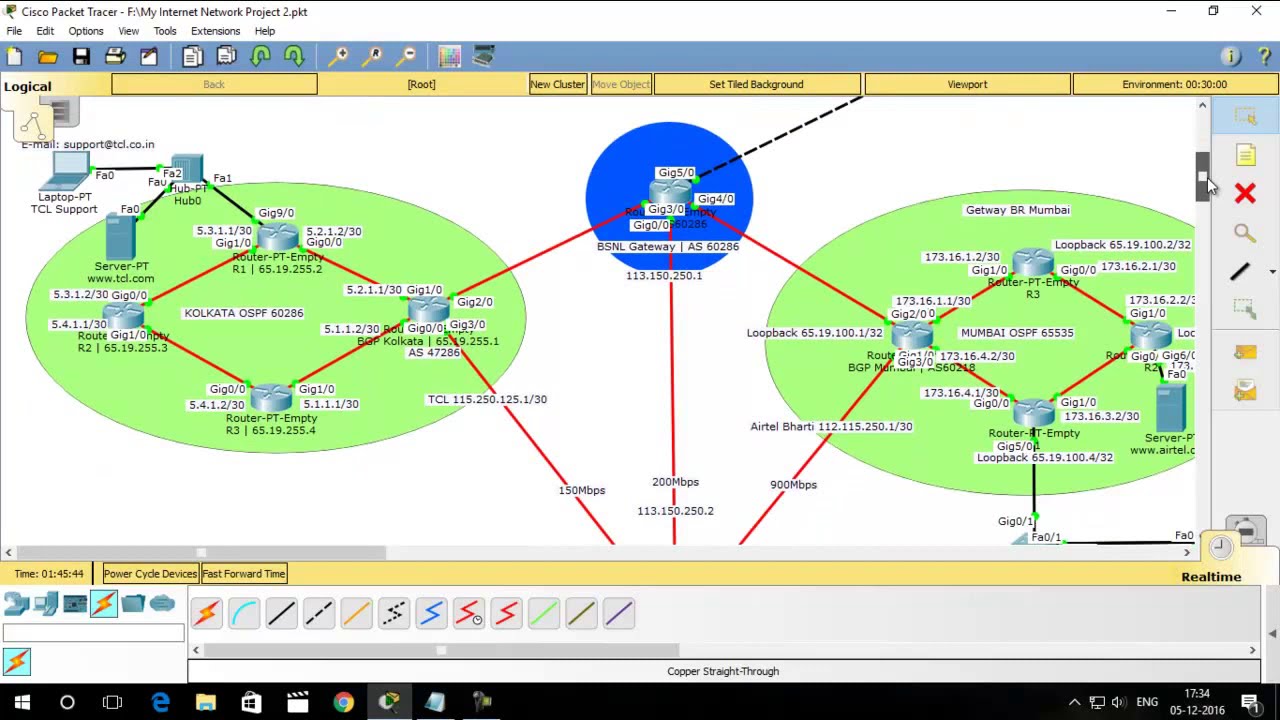Pick the red Serial DCE cable with clock
Screen dimensions: 1280x720
tap(469, 613)
